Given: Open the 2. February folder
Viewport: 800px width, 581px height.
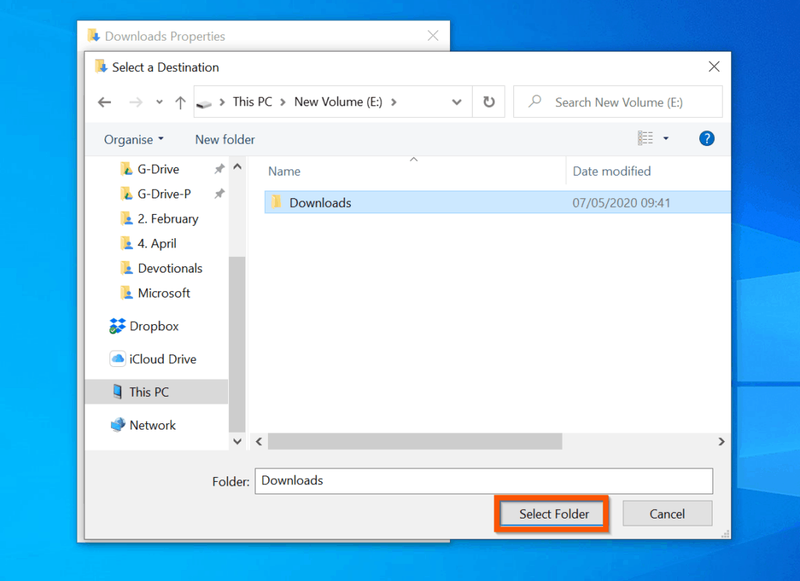Looking at the screenshot, I should click(168, 219).
